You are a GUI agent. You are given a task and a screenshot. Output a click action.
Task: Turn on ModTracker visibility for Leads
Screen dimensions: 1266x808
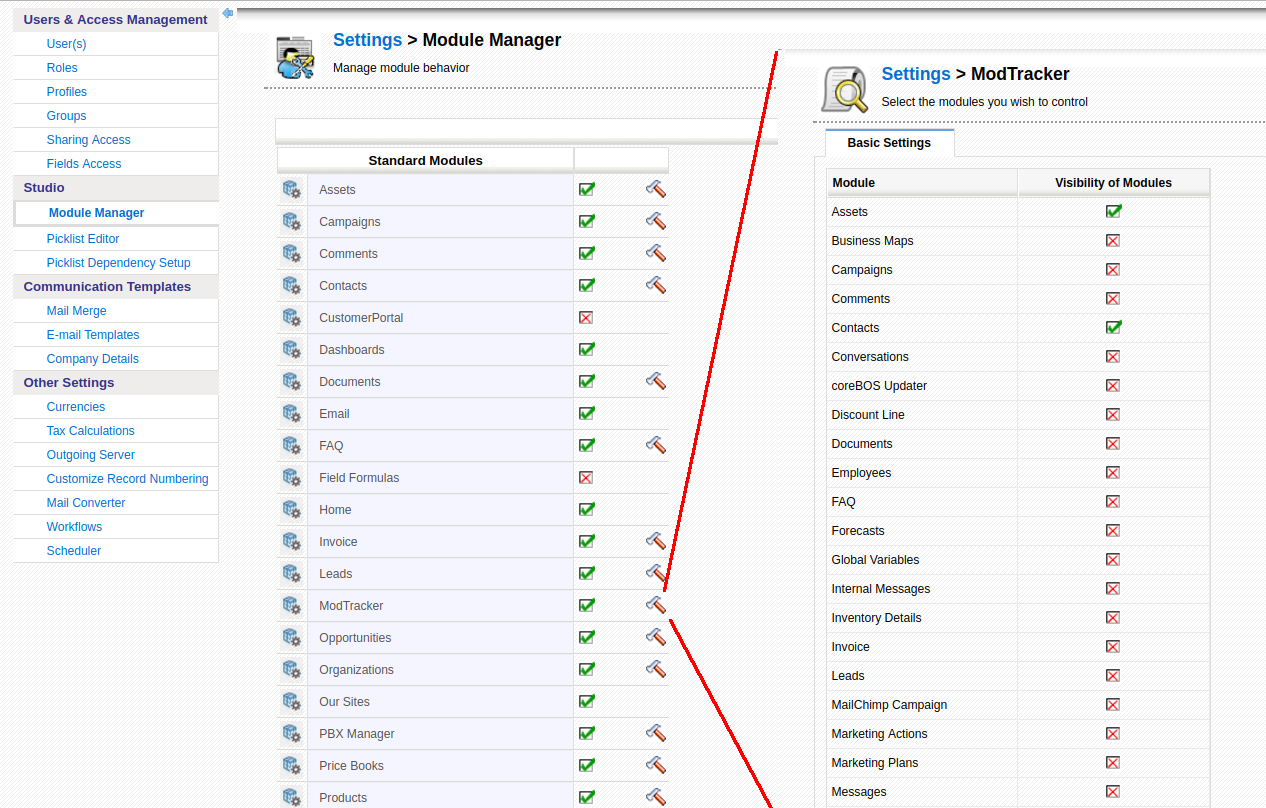pos(1112,675)
